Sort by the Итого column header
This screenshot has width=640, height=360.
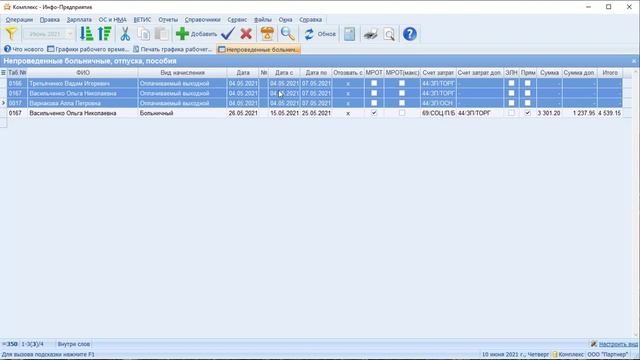point(610,73)
